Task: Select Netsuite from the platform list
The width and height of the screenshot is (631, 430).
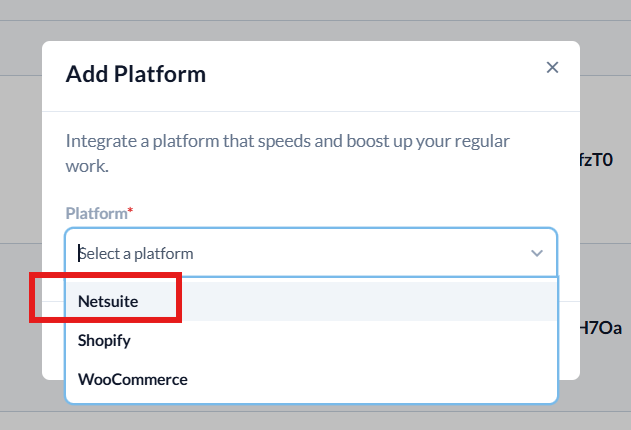Action: [x=311, y=301]
